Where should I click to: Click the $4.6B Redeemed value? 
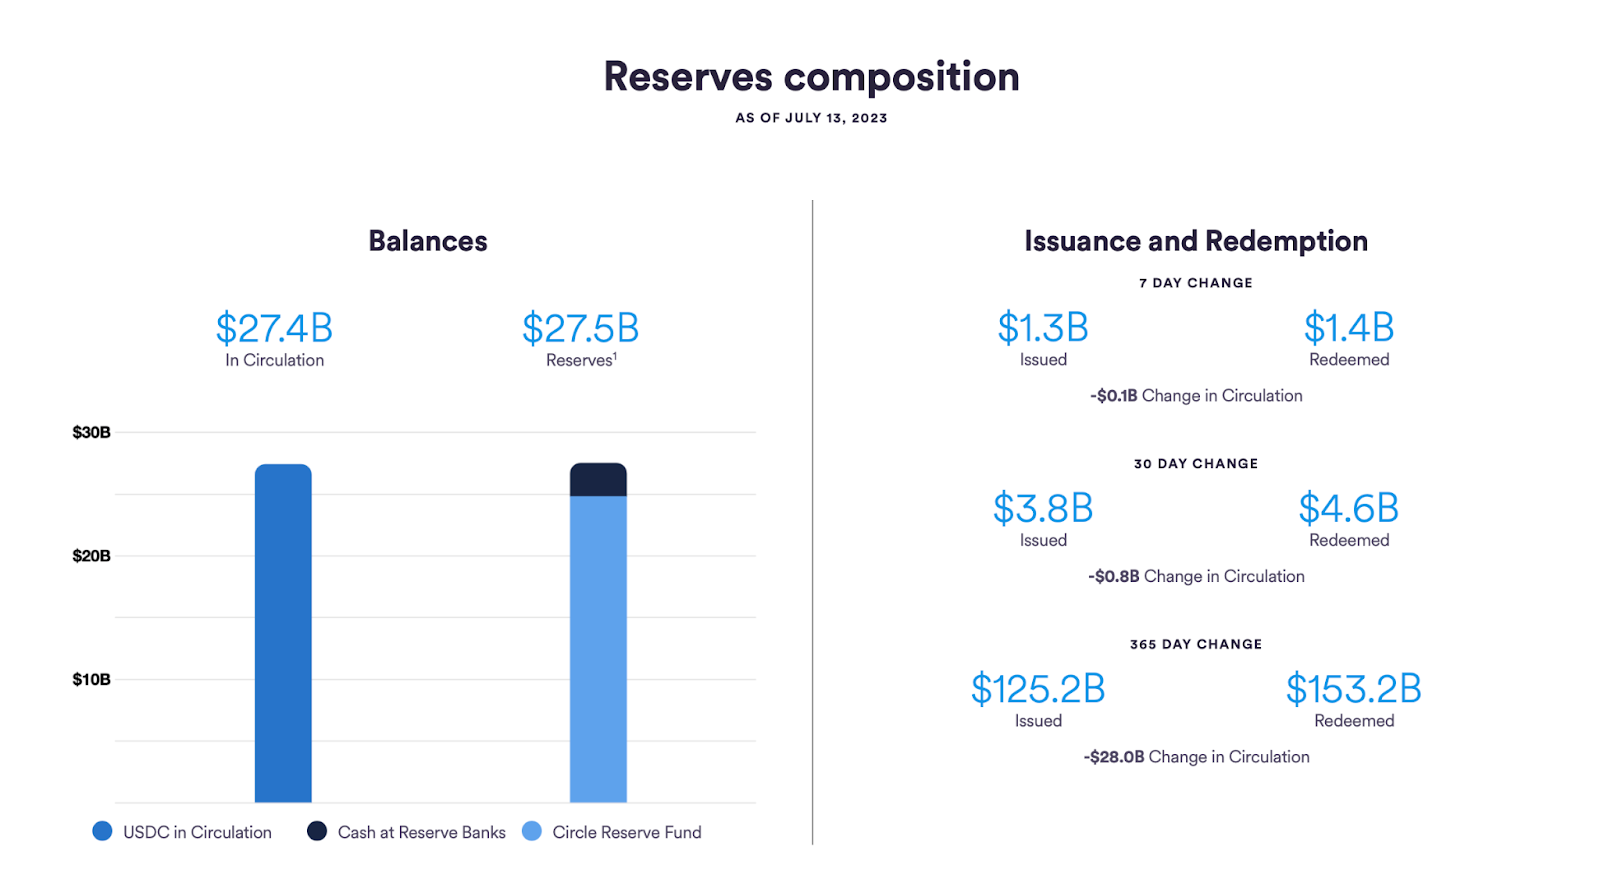click(x=1349, y=508)
